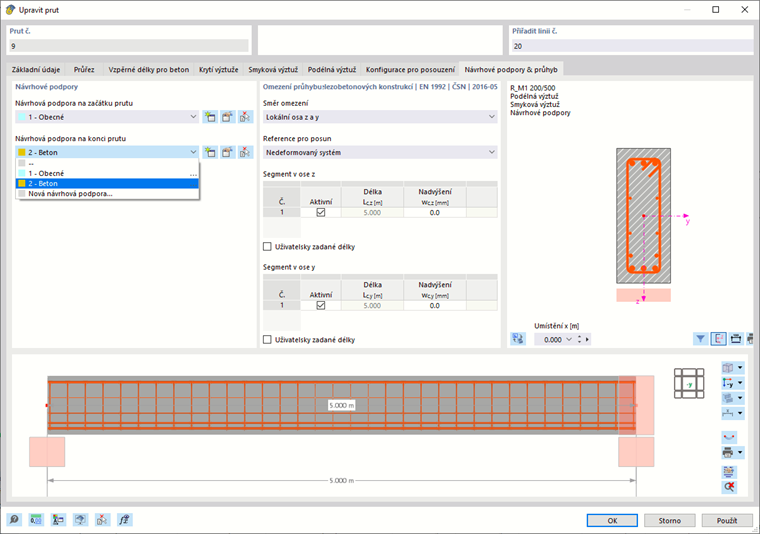The image size is (760, 534).
Task: Open the help speech-bubble icon at bottom left
Action: [14, 519]
